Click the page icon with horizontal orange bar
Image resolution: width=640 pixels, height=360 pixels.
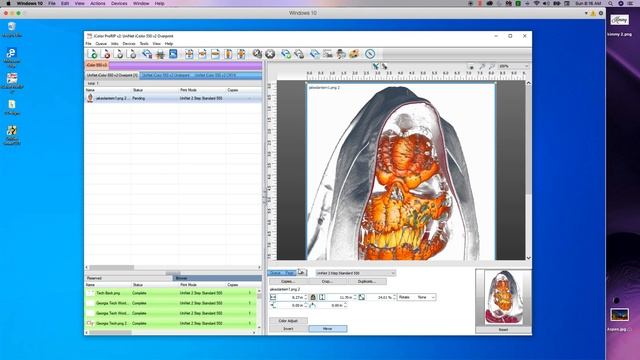click(215, 54)
